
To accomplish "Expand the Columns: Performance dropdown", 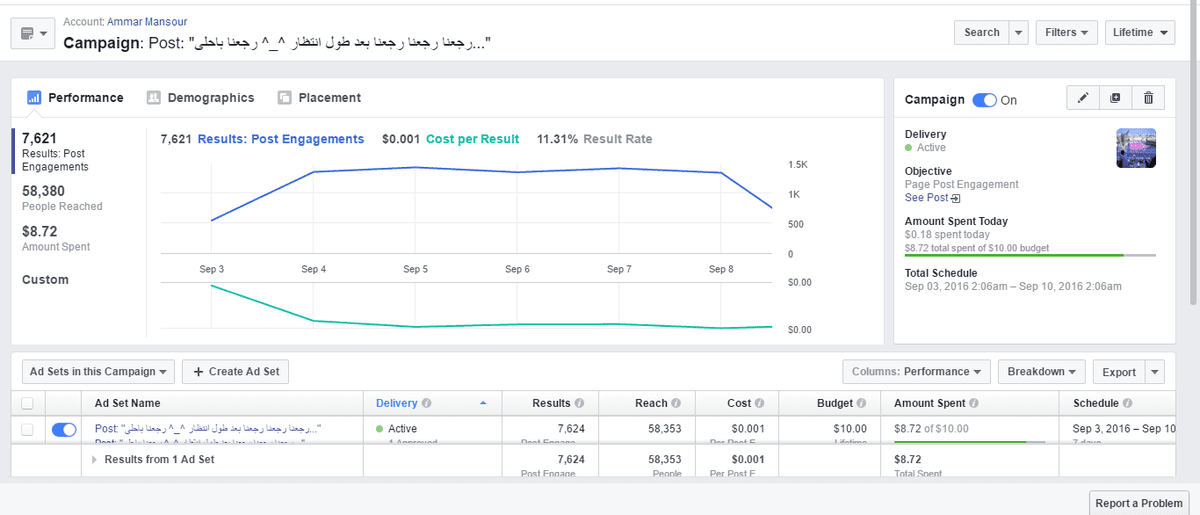I will pyautogui.click(x=916, y=372).
